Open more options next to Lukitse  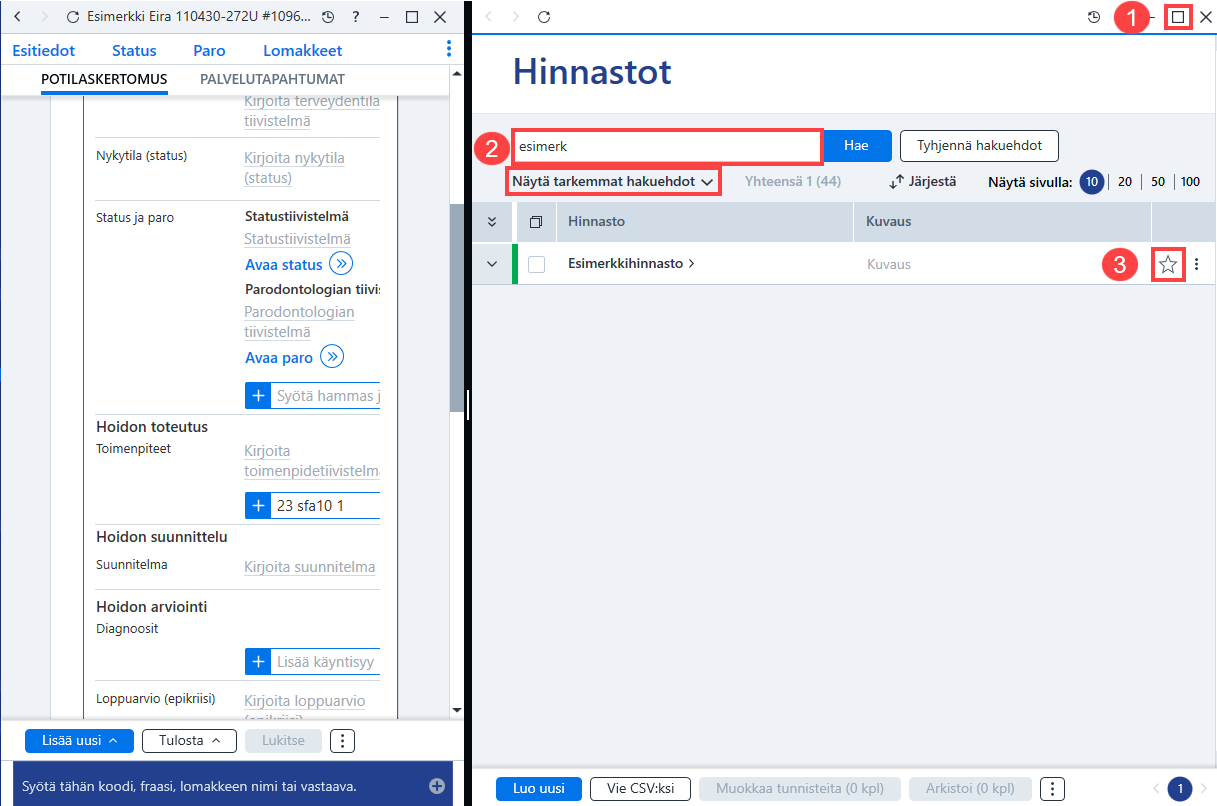tap(342, 741)
